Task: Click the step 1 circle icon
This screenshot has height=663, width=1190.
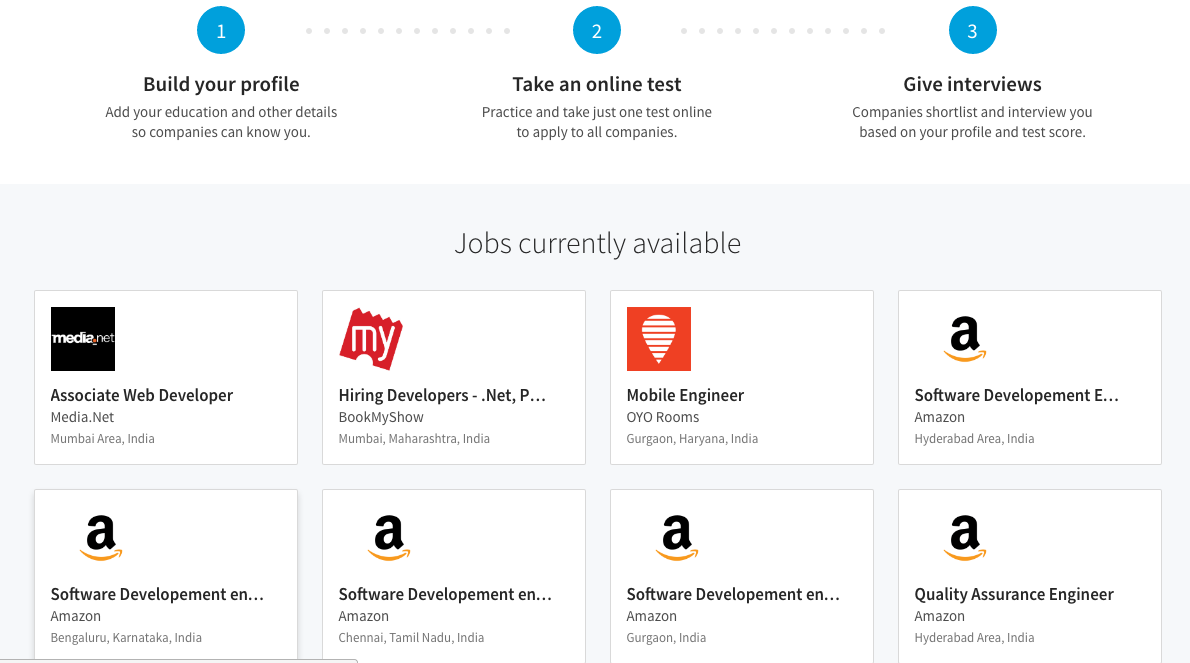Action: pyautogui.click(x=221, y=31)
